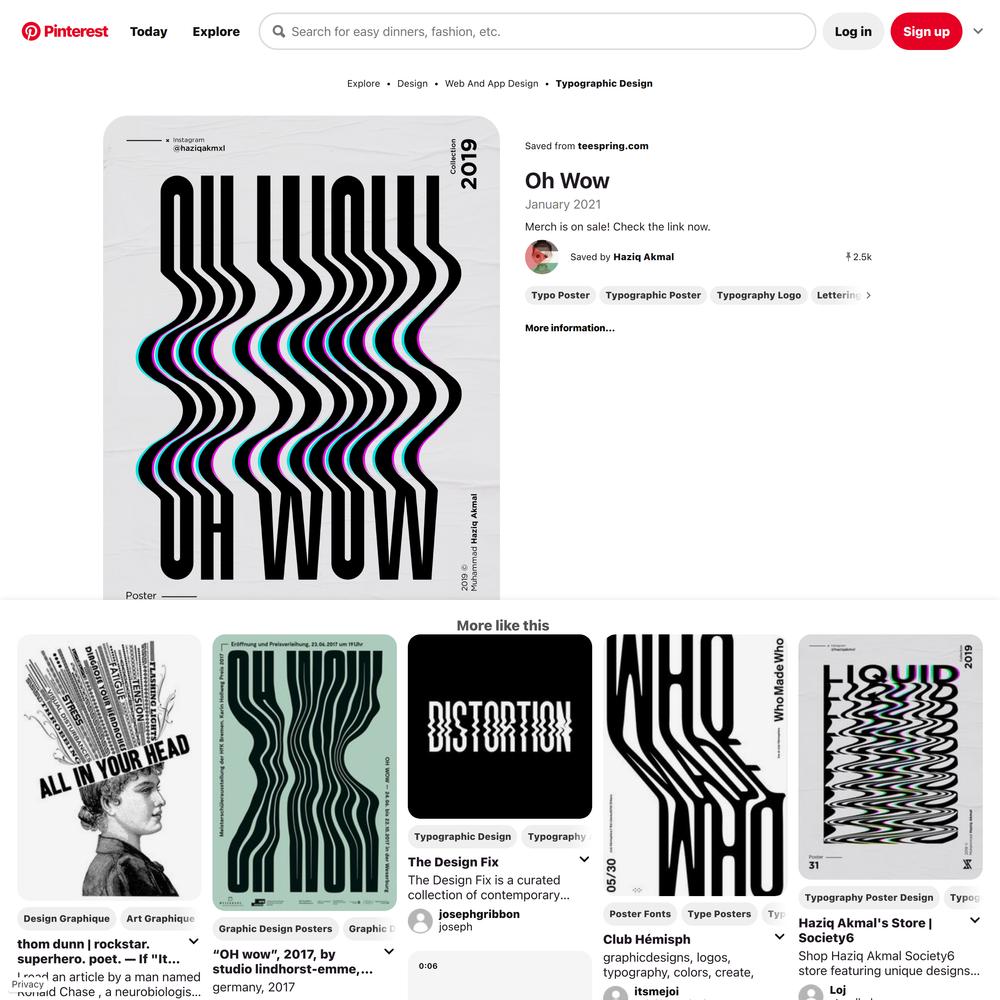Open the header account dropdown chevron

978,31
